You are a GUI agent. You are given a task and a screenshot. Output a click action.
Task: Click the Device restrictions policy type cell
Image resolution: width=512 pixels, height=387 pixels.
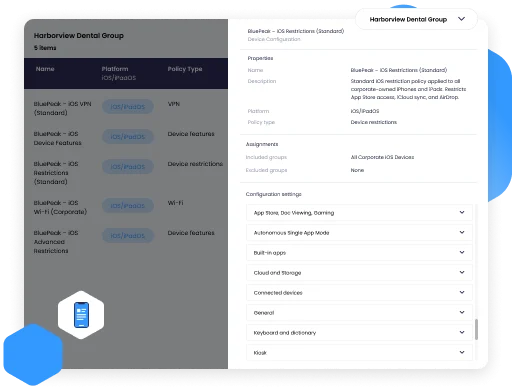click(195, 164)
